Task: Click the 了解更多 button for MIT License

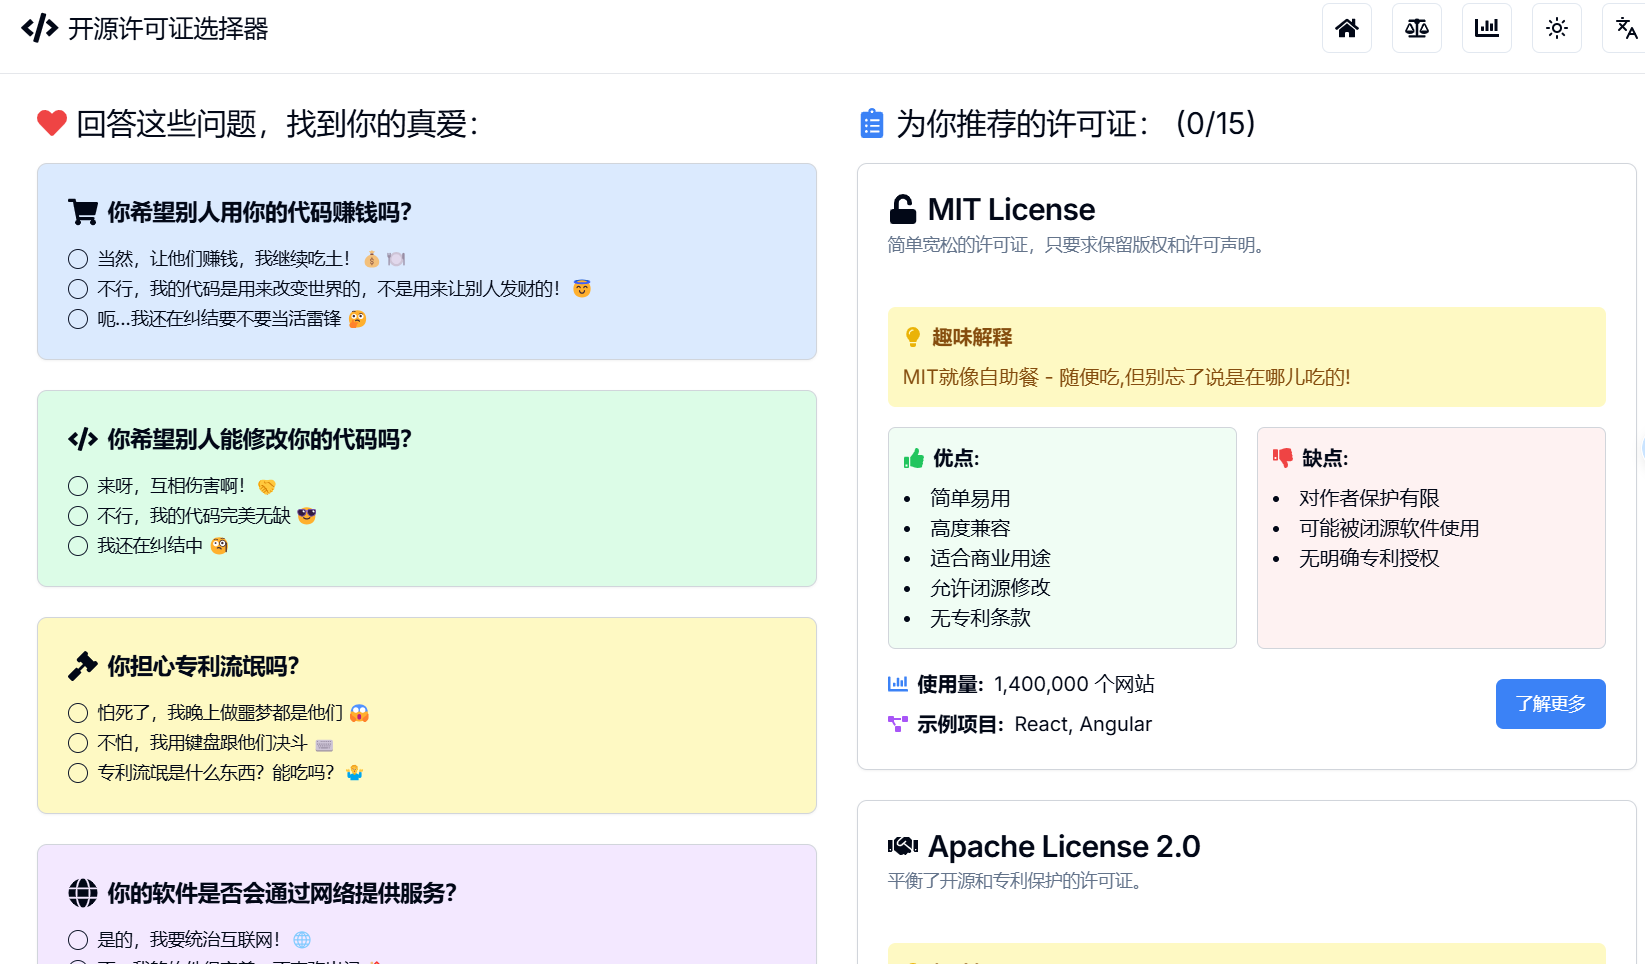Action: (1550, 704)
